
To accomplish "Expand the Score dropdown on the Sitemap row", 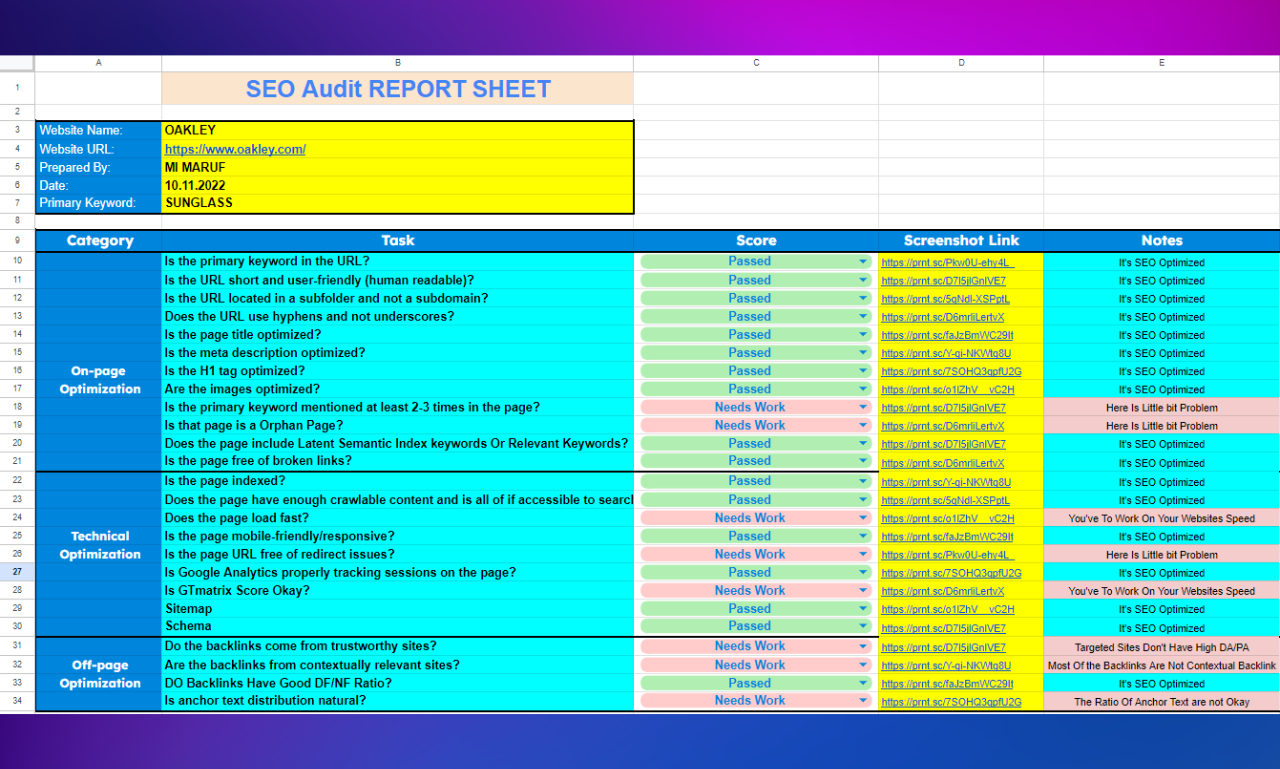I will point(864,609).
